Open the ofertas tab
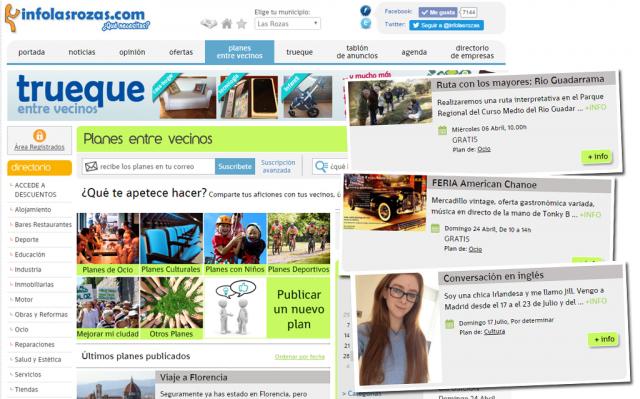The image size is (640, 399). 181,52
